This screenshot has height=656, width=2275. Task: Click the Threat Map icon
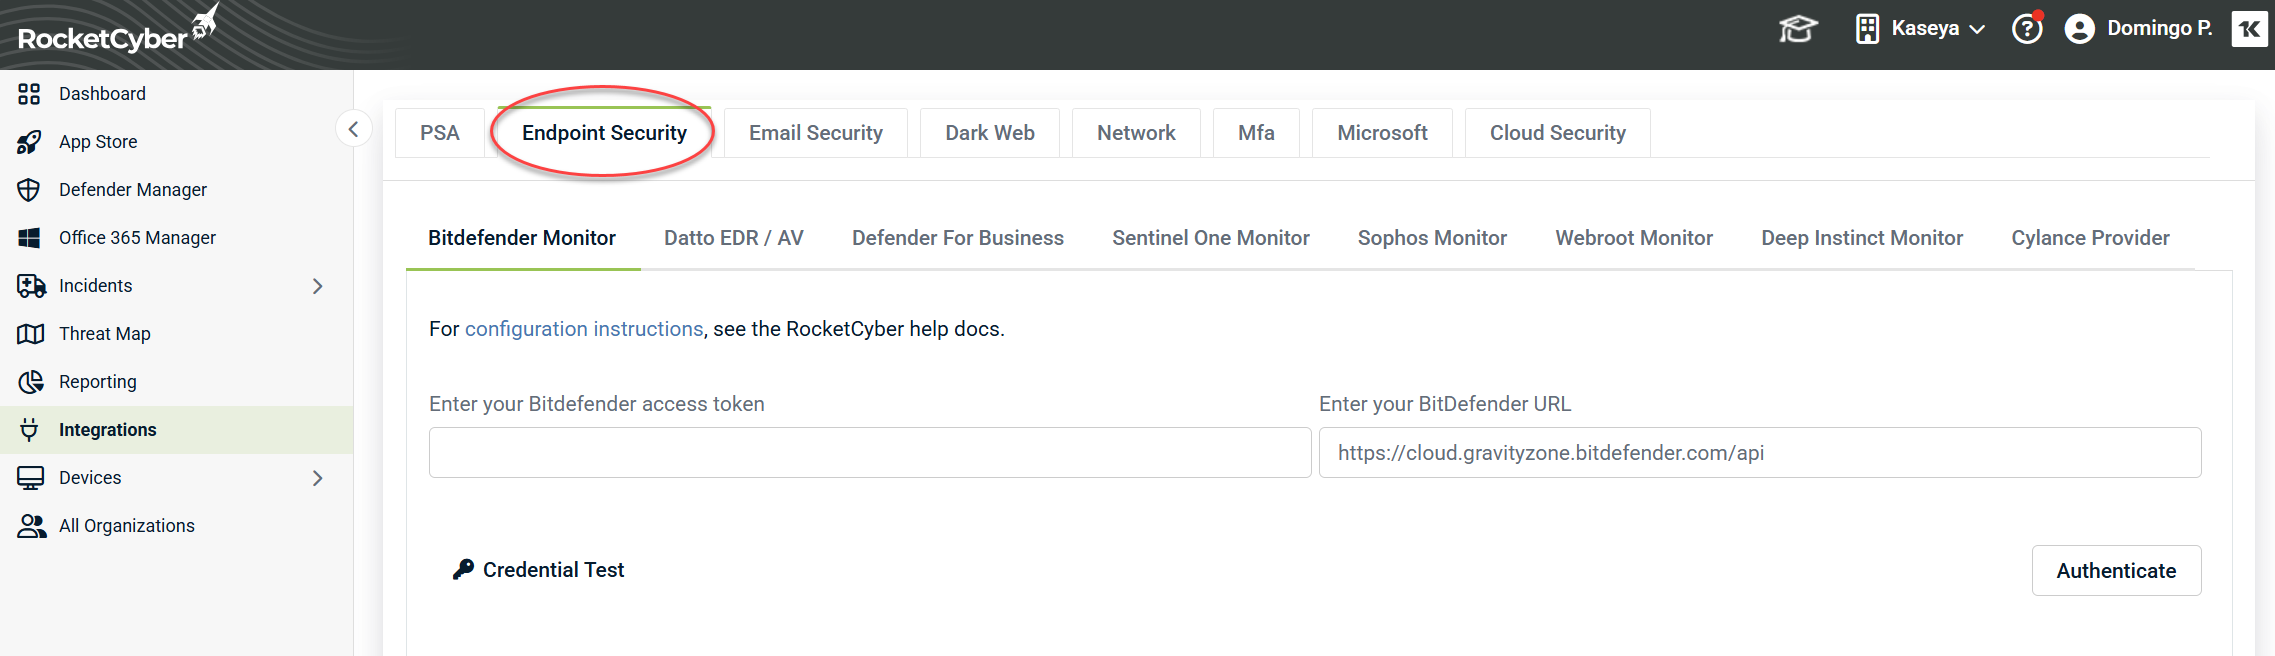click(x=30, y=334)
